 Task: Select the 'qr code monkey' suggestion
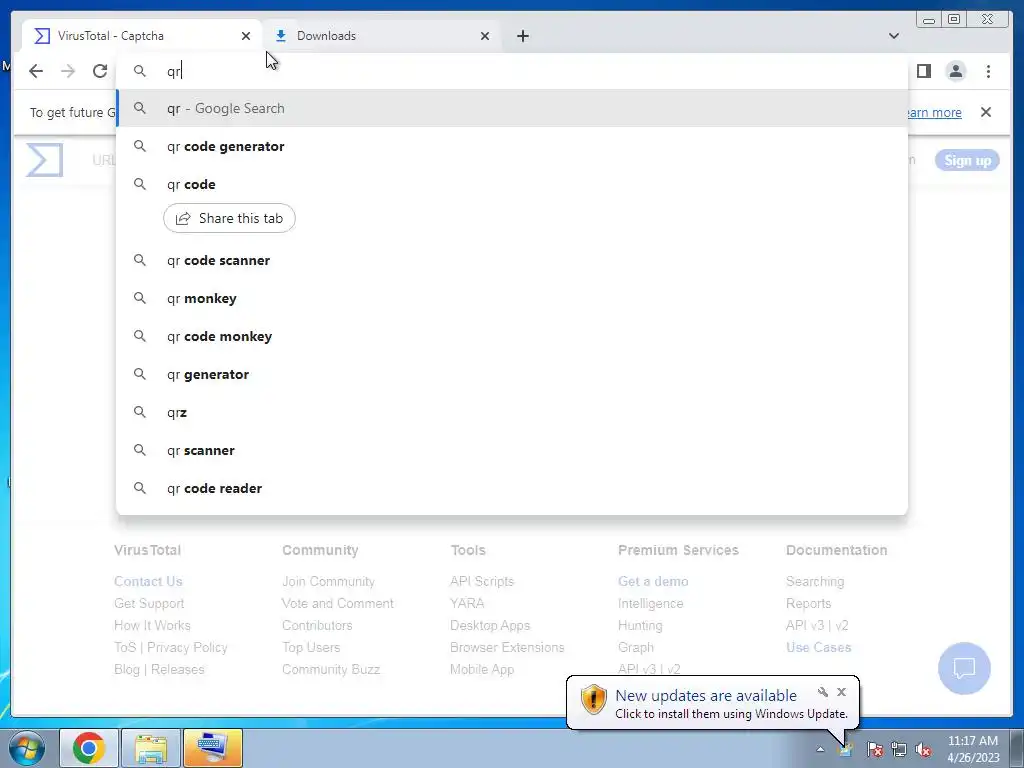(512, 336)
